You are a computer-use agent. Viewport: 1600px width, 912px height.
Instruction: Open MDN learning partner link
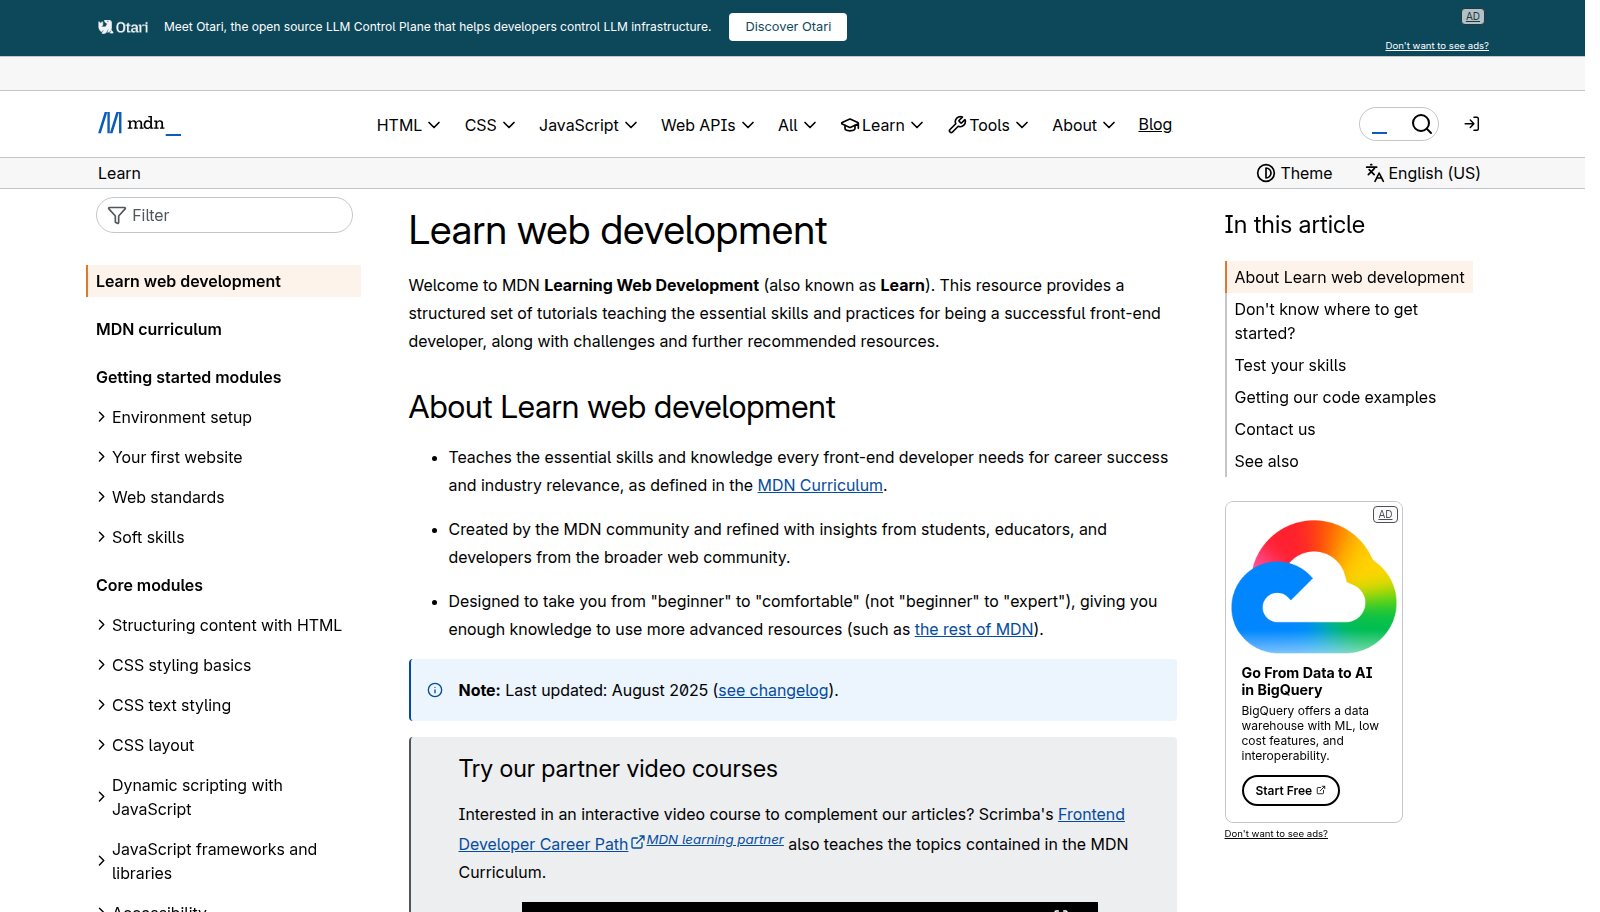pos(715,840)
